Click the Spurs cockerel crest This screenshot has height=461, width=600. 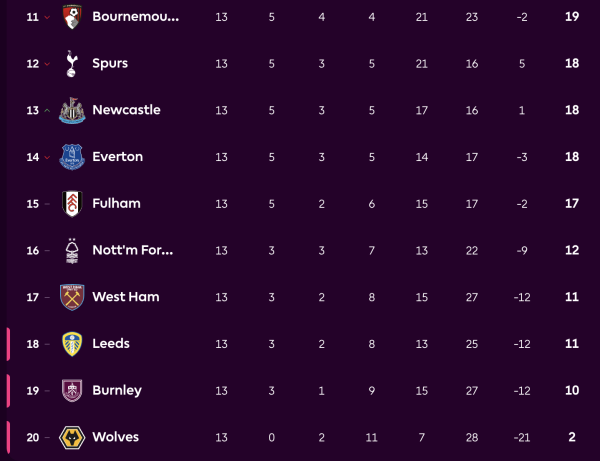click(72, 63)
